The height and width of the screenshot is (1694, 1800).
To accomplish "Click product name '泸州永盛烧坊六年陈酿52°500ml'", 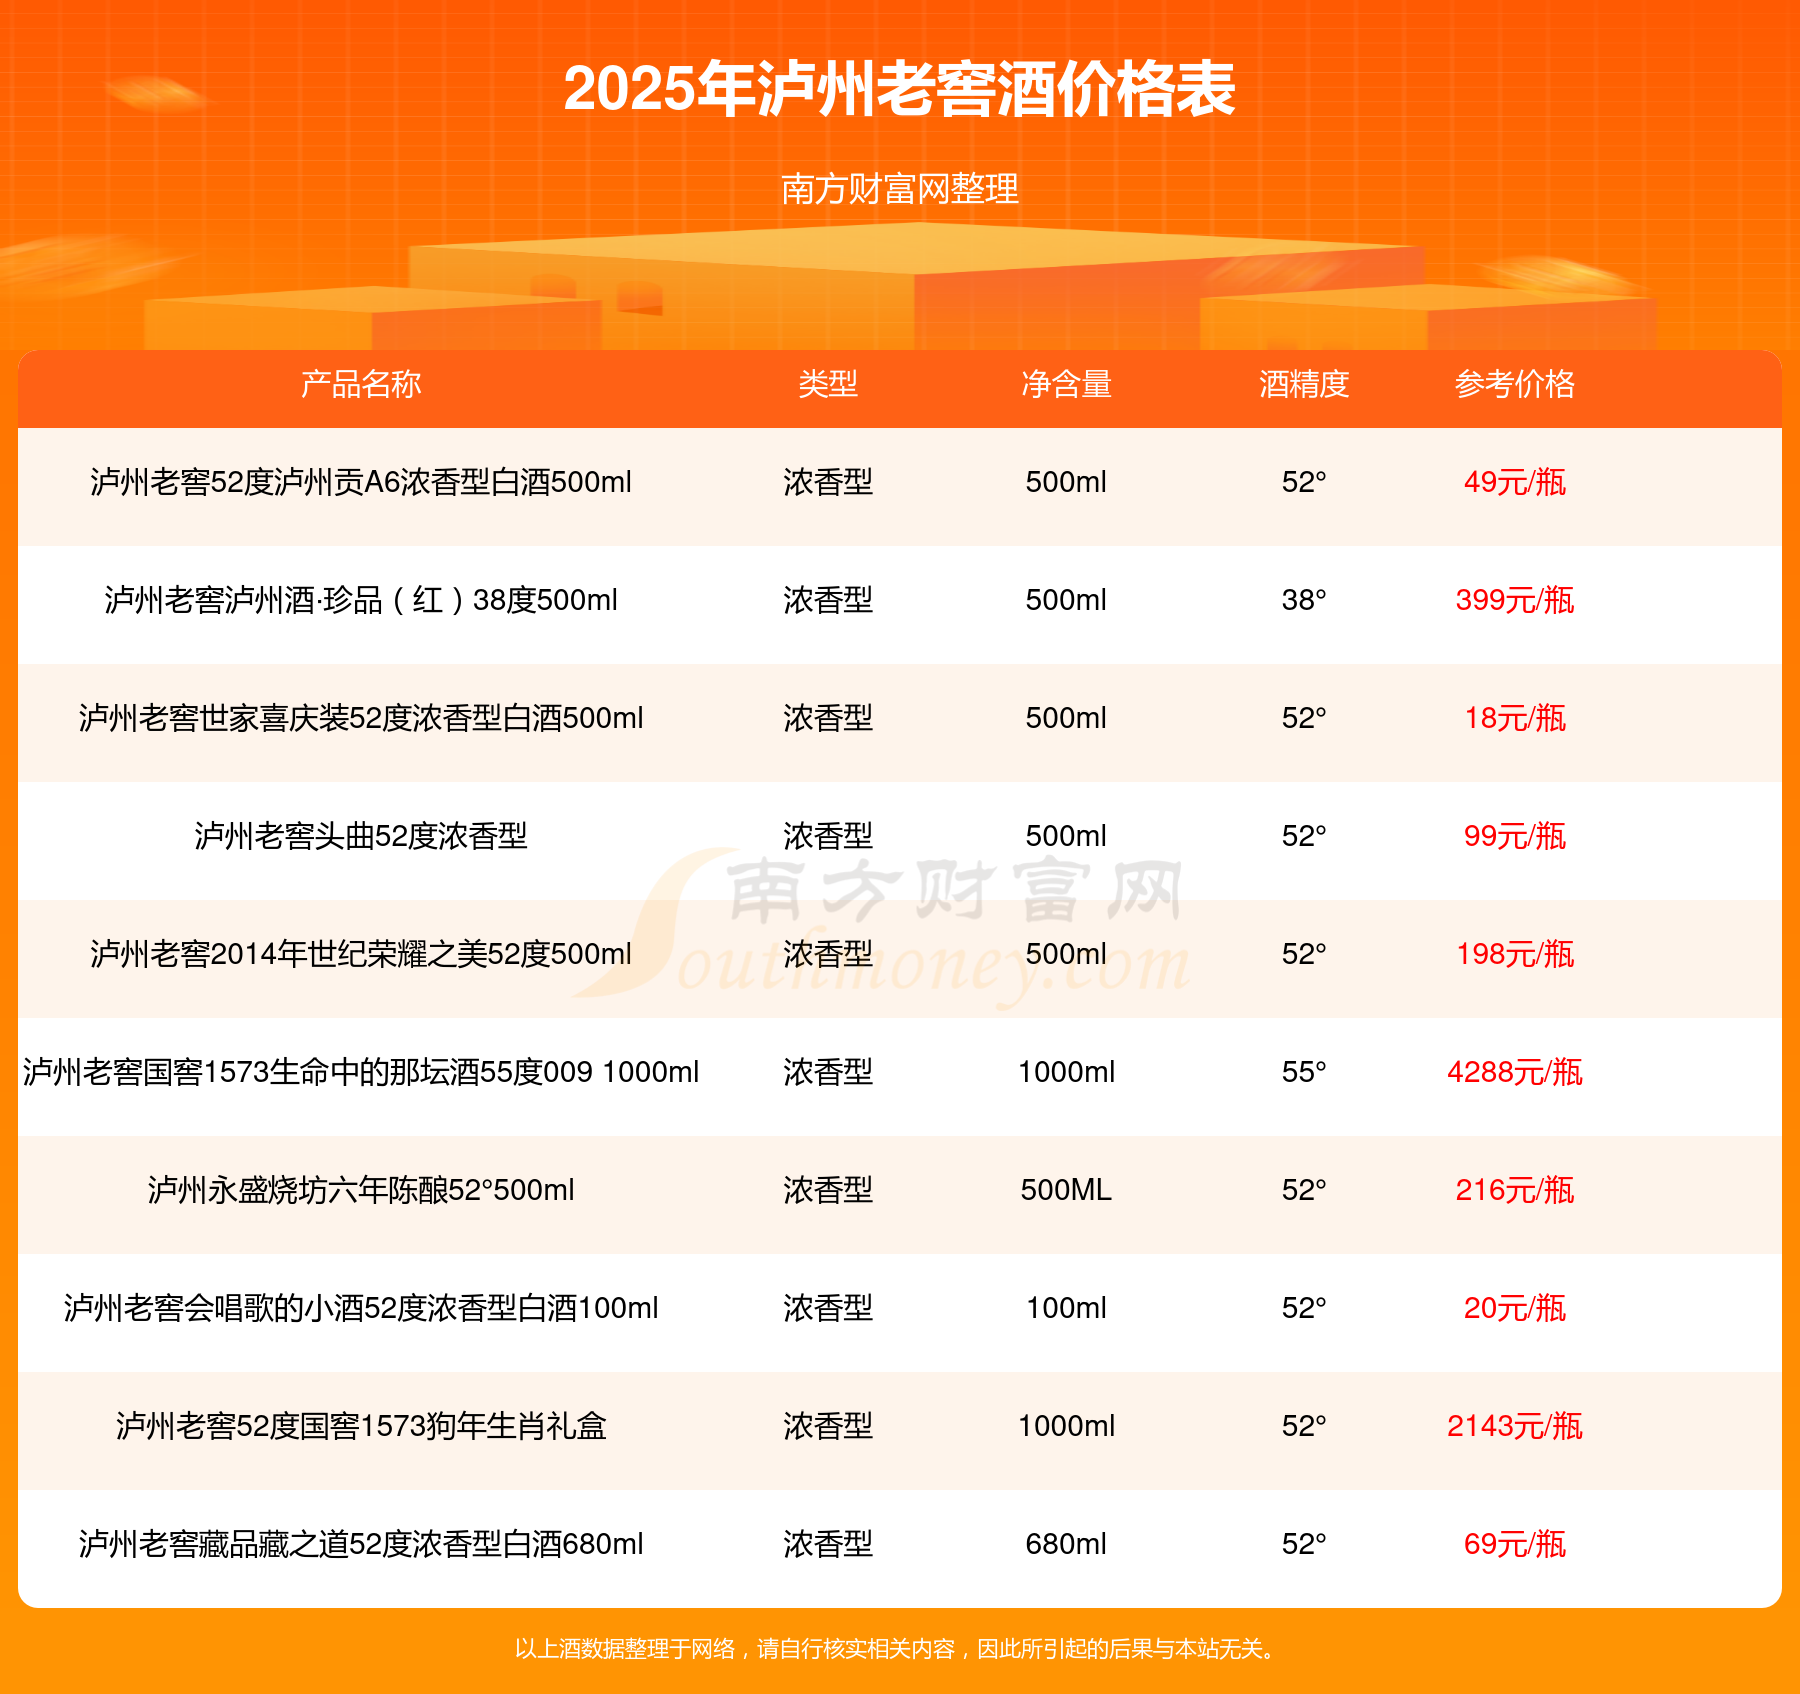I will coord(361,1190).
